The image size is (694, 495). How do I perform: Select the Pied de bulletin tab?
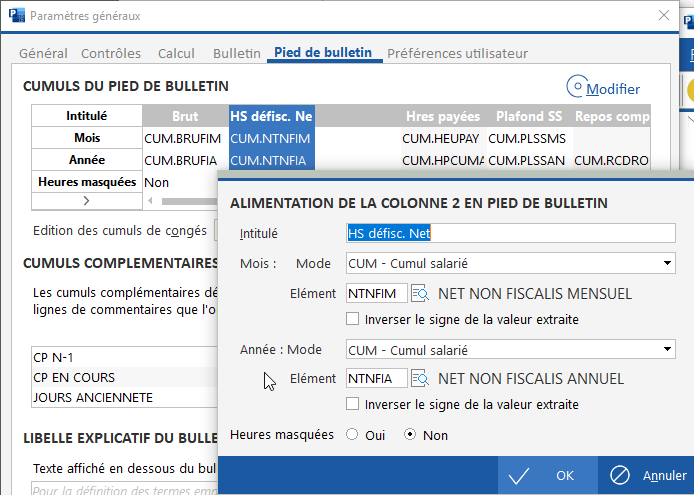[x=323, y=53]
